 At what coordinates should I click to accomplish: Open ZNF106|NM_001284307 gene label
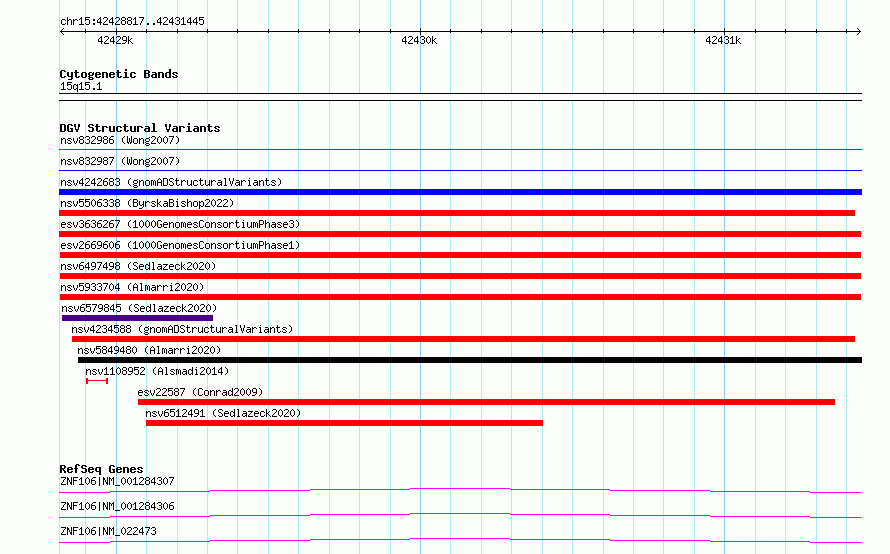(x=117, y=481)
